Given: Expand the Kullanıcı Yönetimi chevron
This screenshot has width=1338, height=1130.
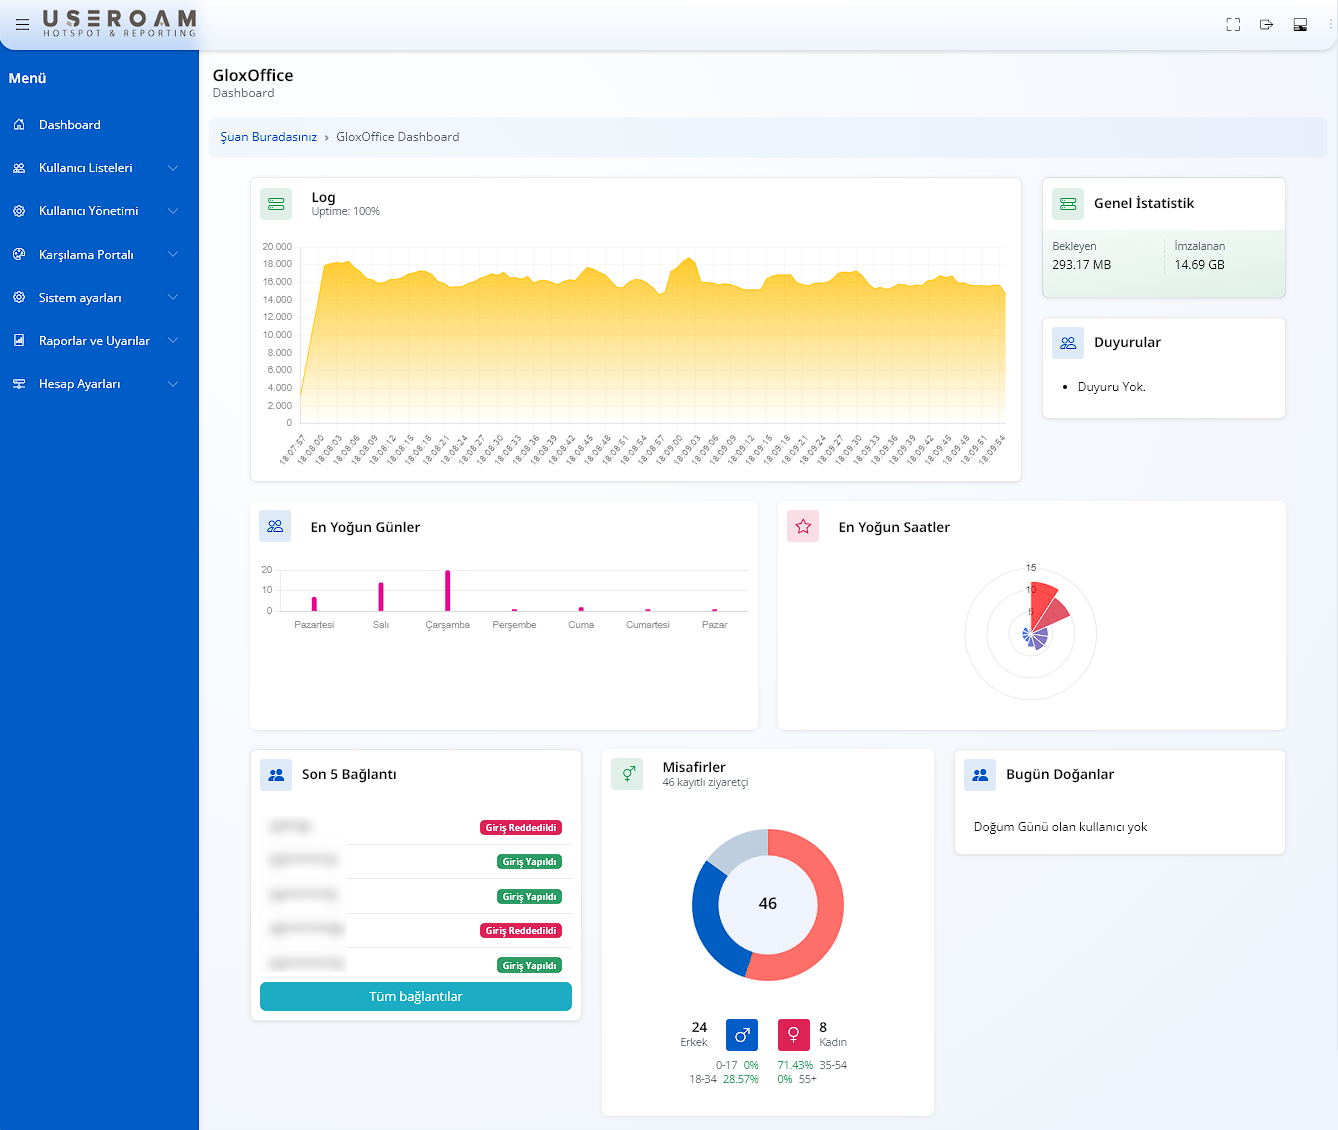Looking at the screenshot, I should [x=173, y=211].
